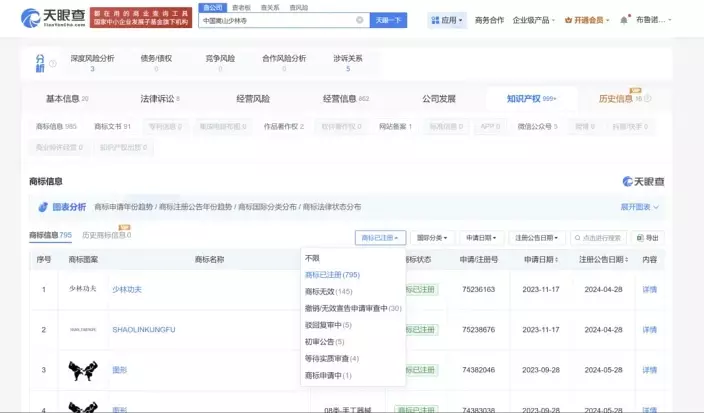Open the 注册公告日期 filter dropdown
The image size is (704, 413).
coord(538,238)
